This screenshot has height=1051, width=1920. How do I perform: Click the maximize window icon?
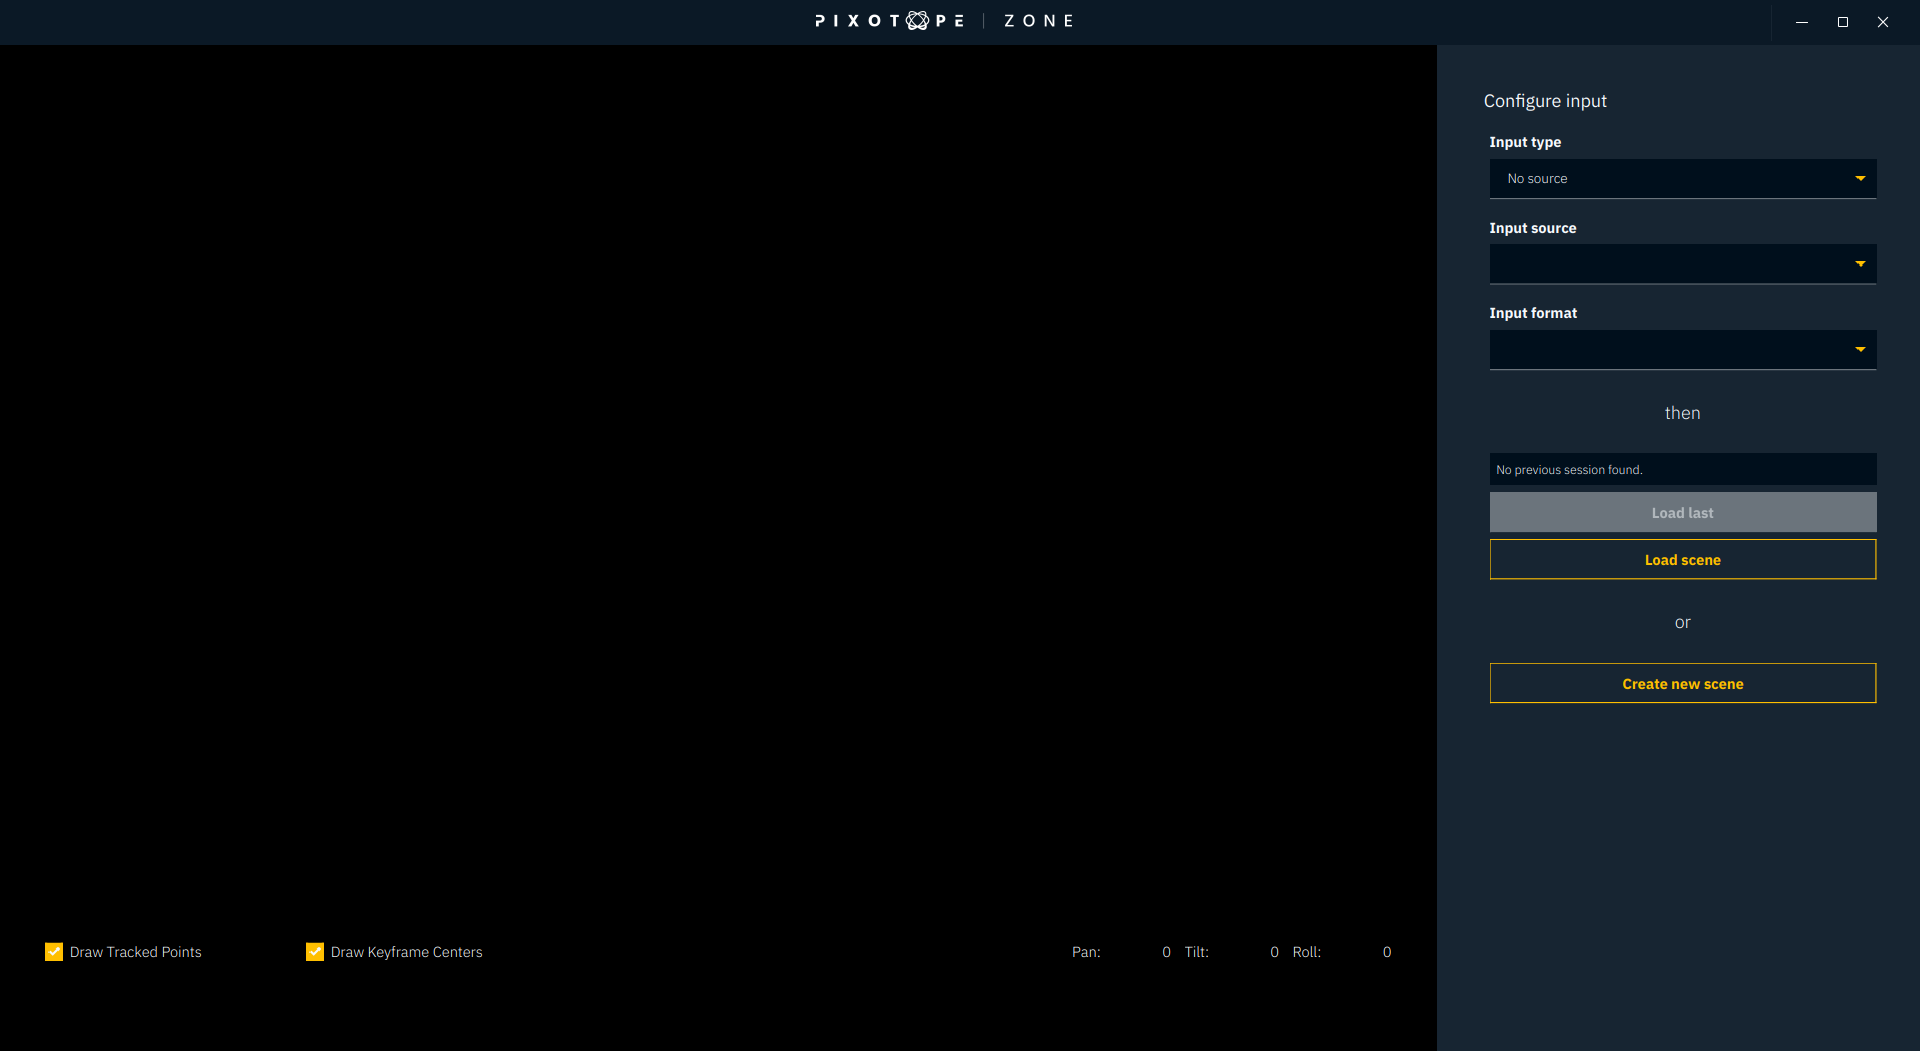[1842, 21]
